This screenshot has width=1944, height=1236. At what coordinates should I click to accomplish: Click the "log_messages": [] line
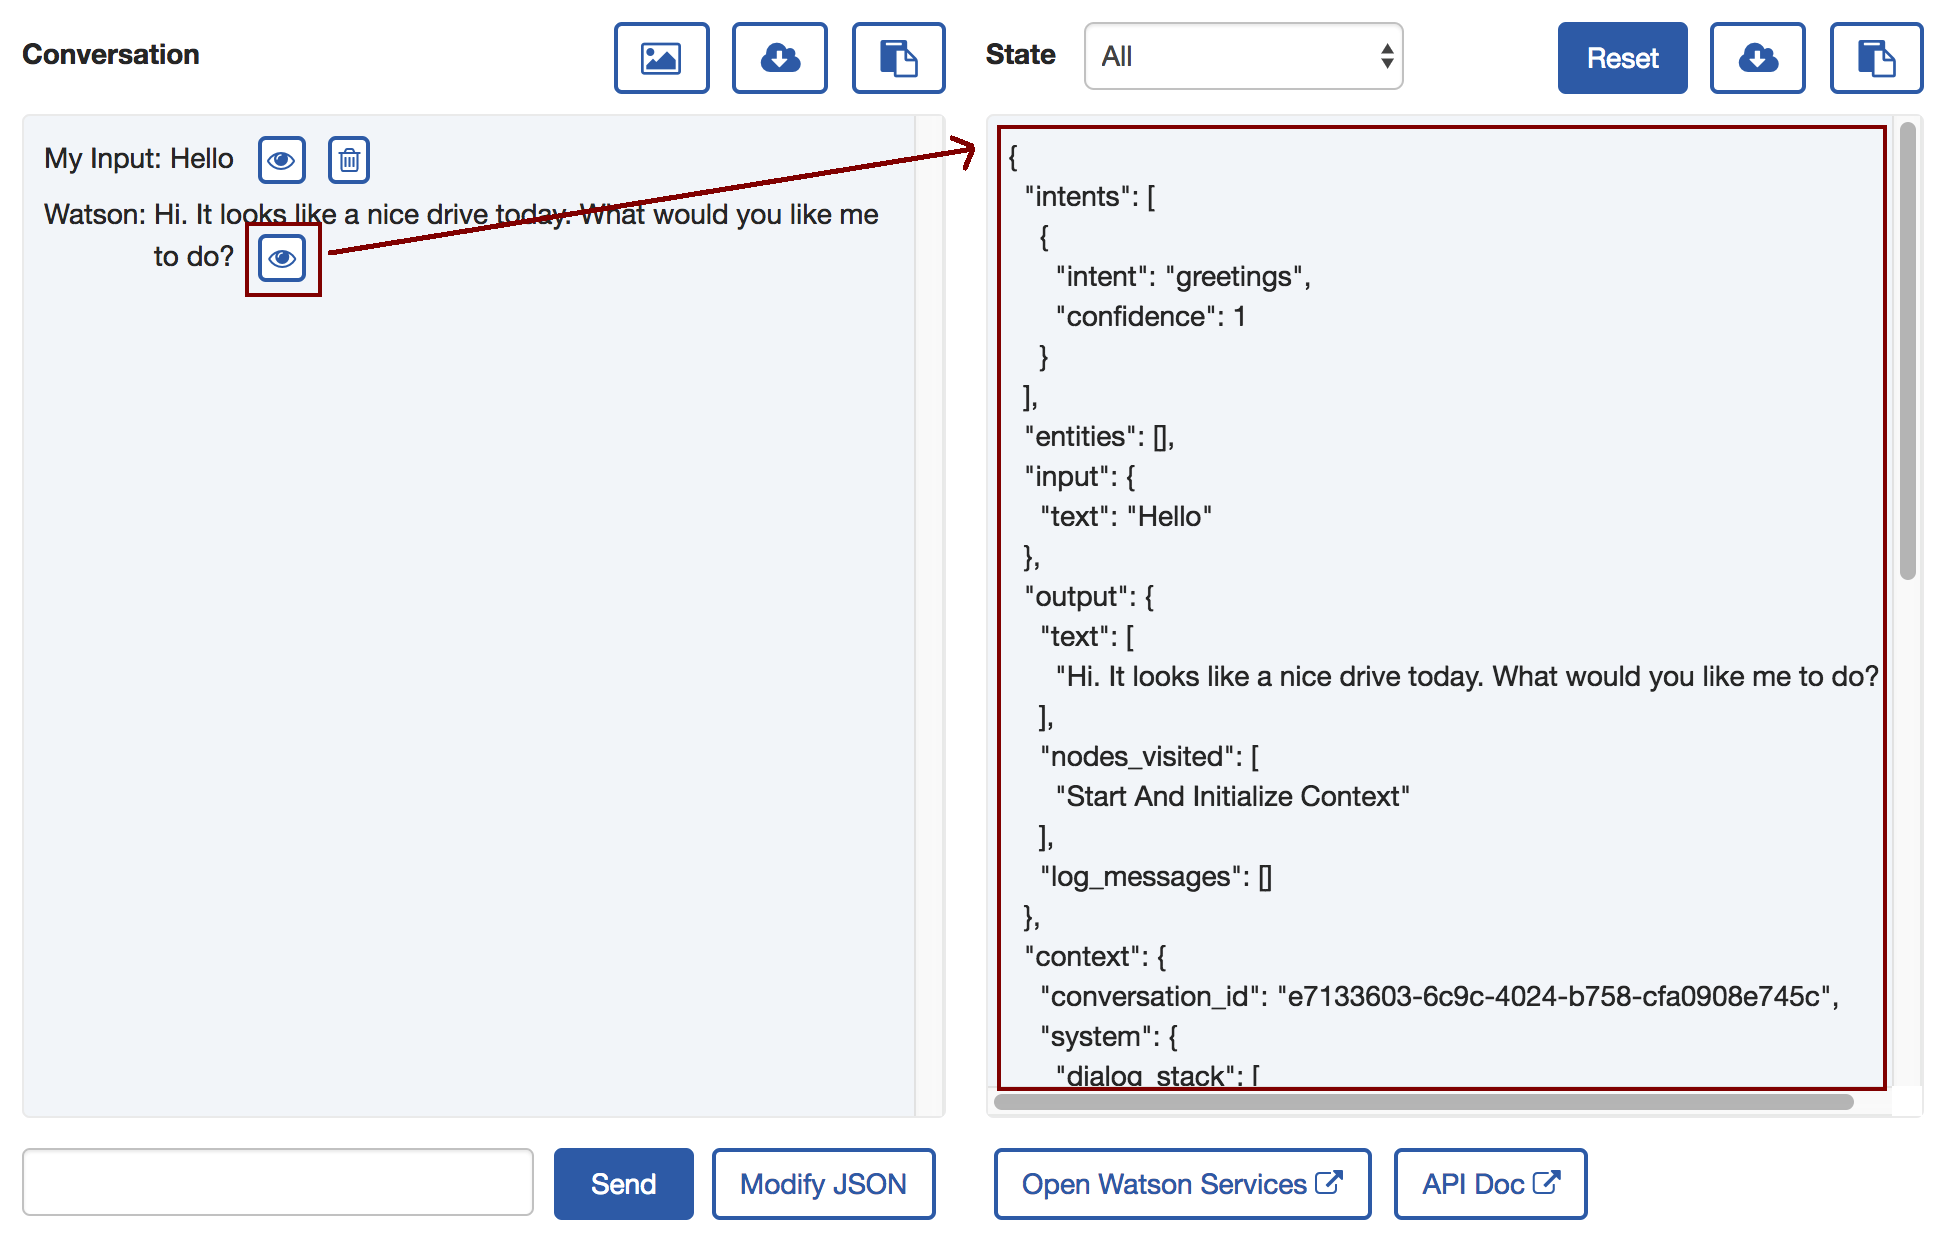(1156, 877)
